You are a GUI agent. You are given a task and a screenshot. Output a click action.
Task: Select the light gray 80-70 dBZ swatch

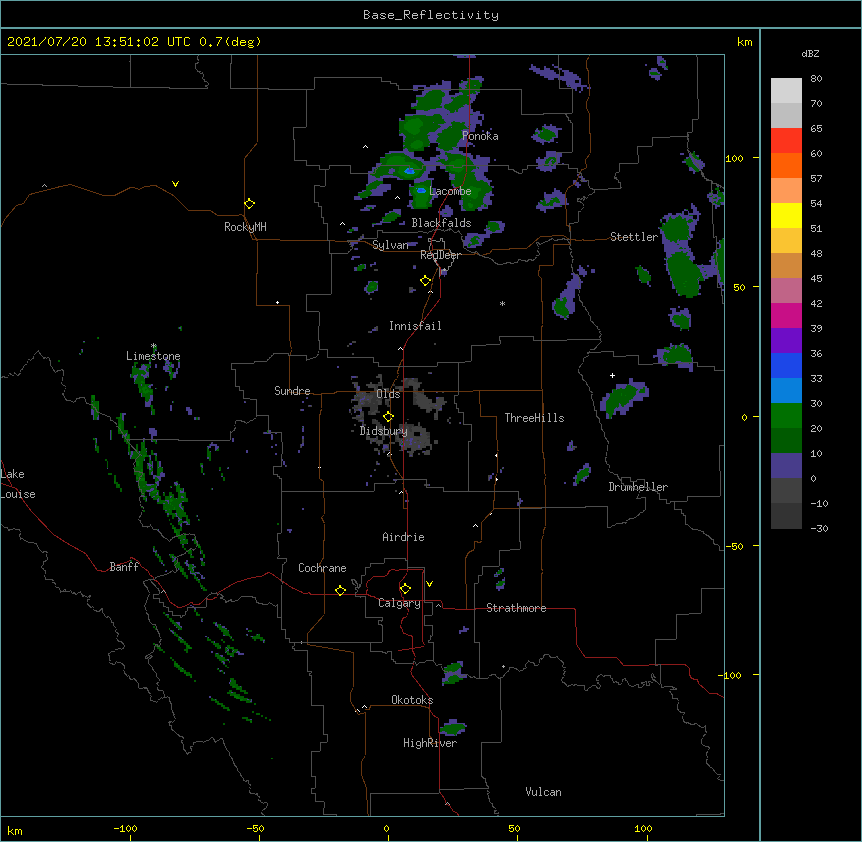pyautogui.click(x=786, y=91)
